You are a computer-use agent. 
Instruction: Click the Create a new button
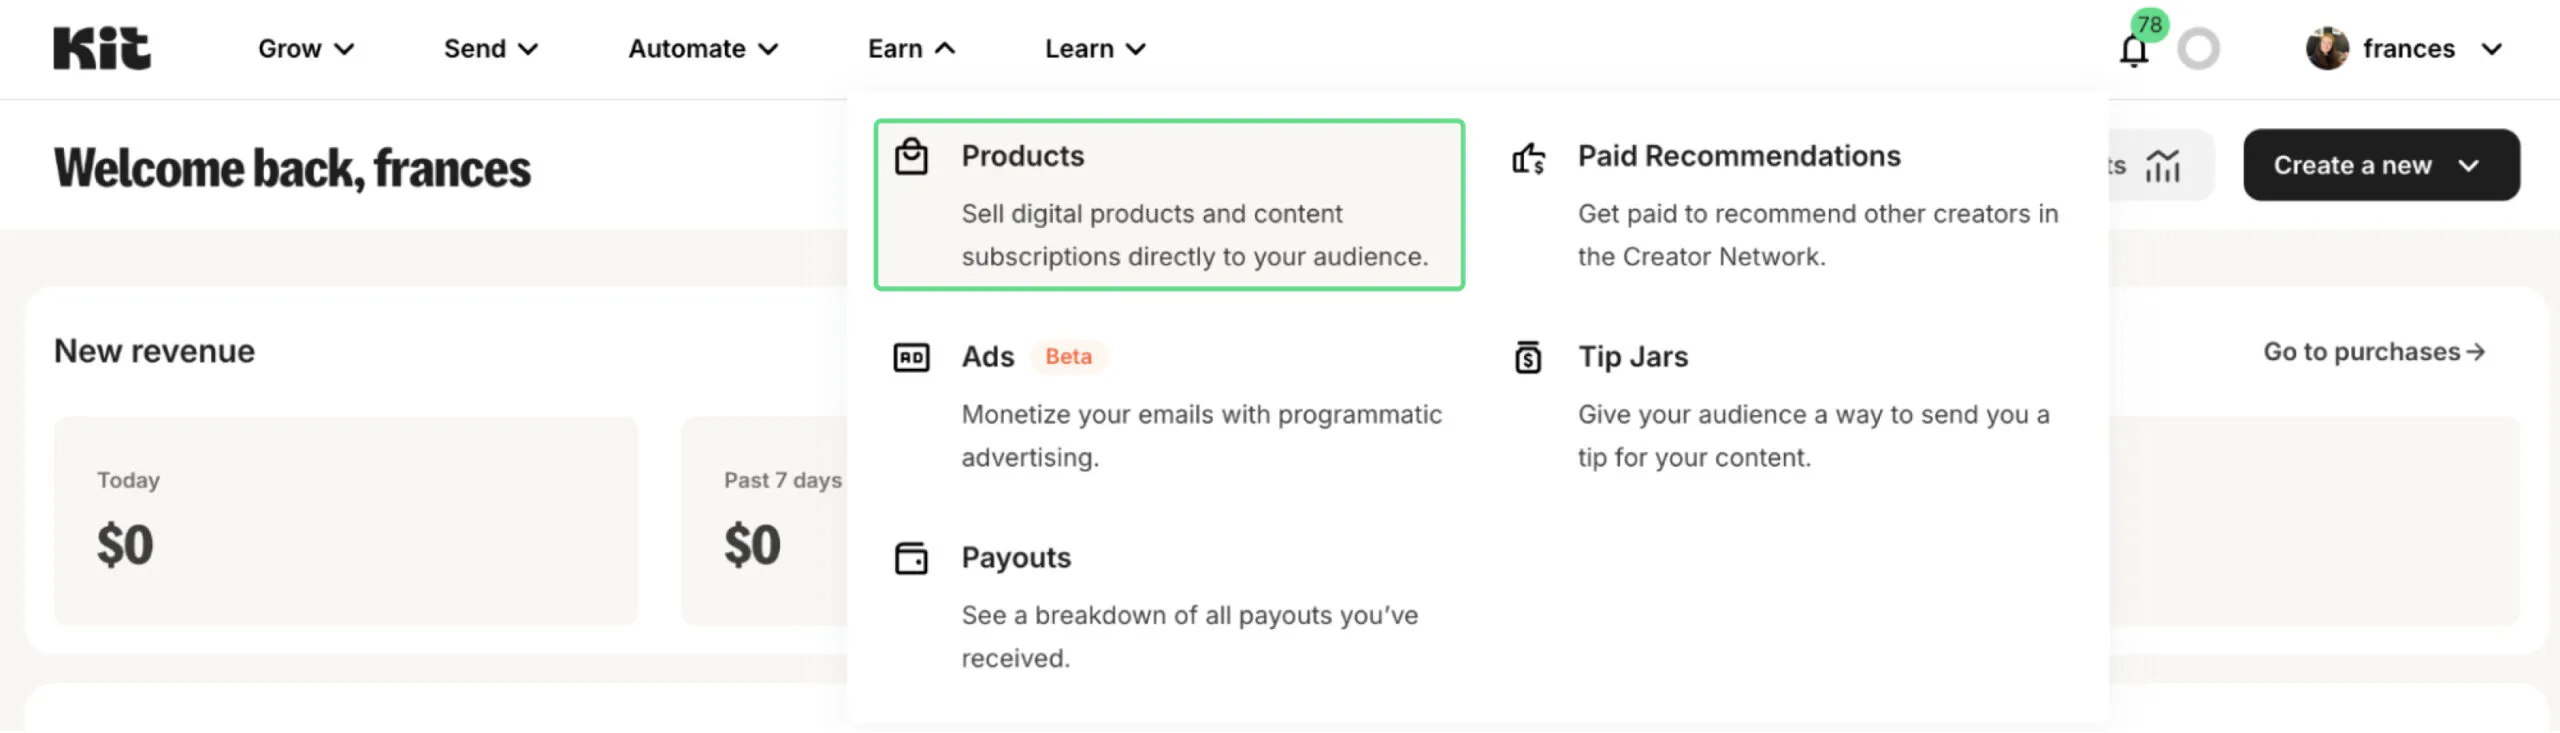pos(2380,165)
